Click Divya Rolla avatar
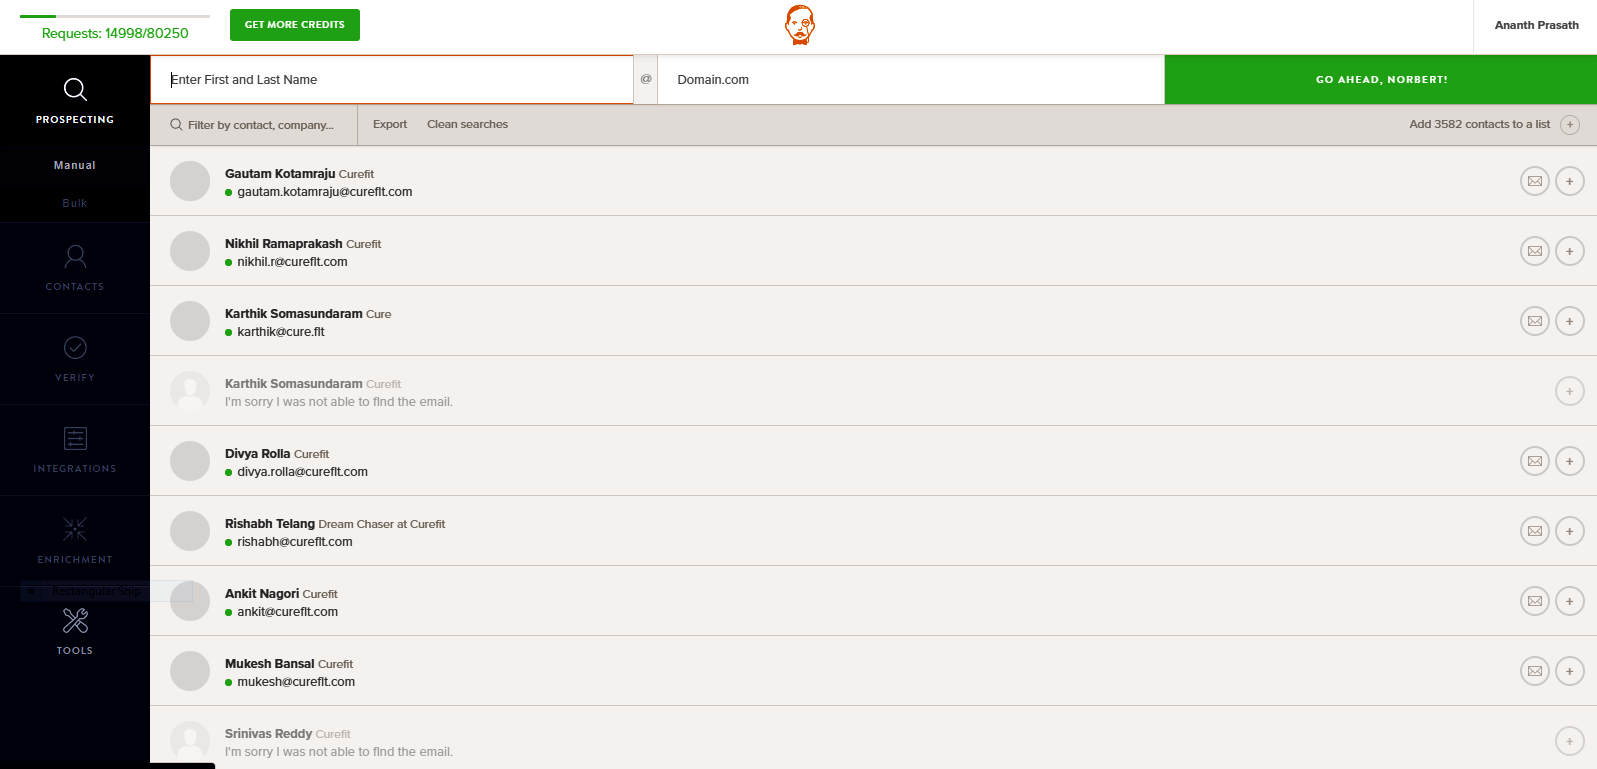1597x769 pixels. click(190, 461)
